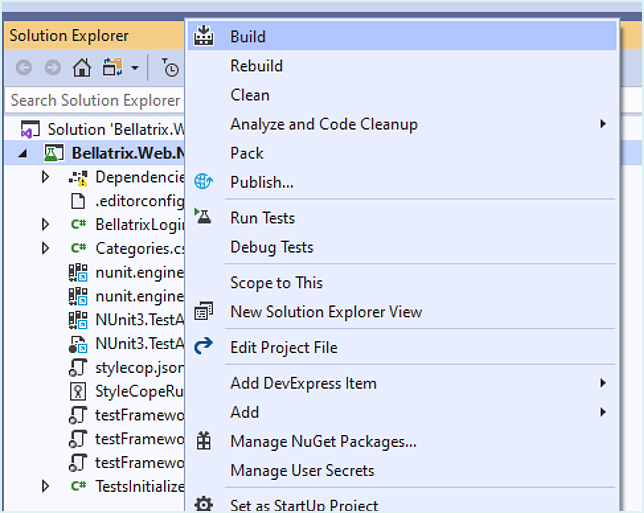Open dropdown arrow next to Switch Views
Screen dimensions: 644x513
pos(135,68)
